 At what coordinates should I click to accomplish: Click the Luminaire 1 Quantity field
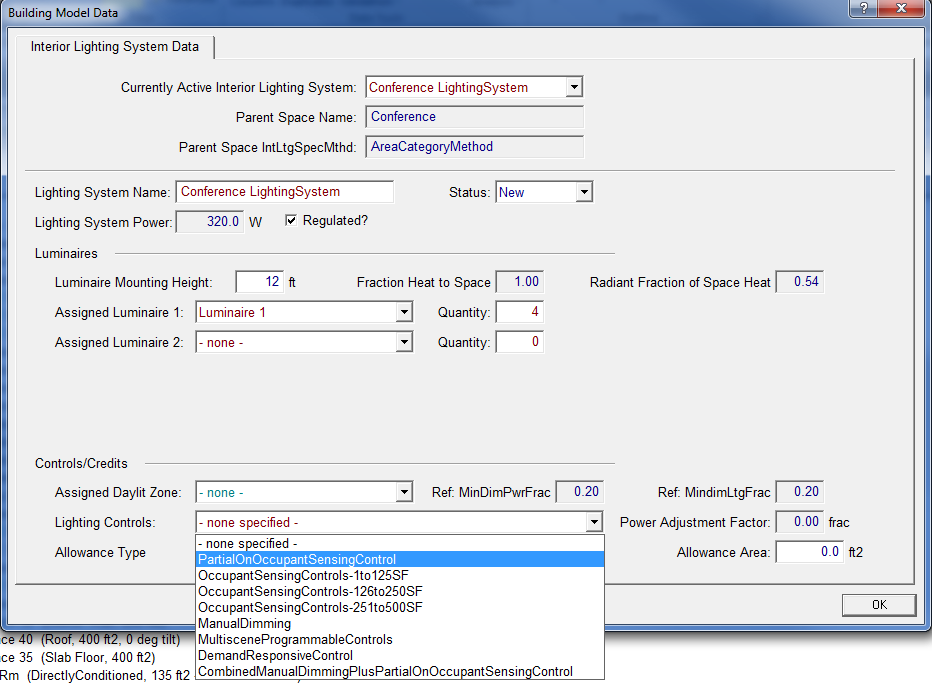(519, 313)
